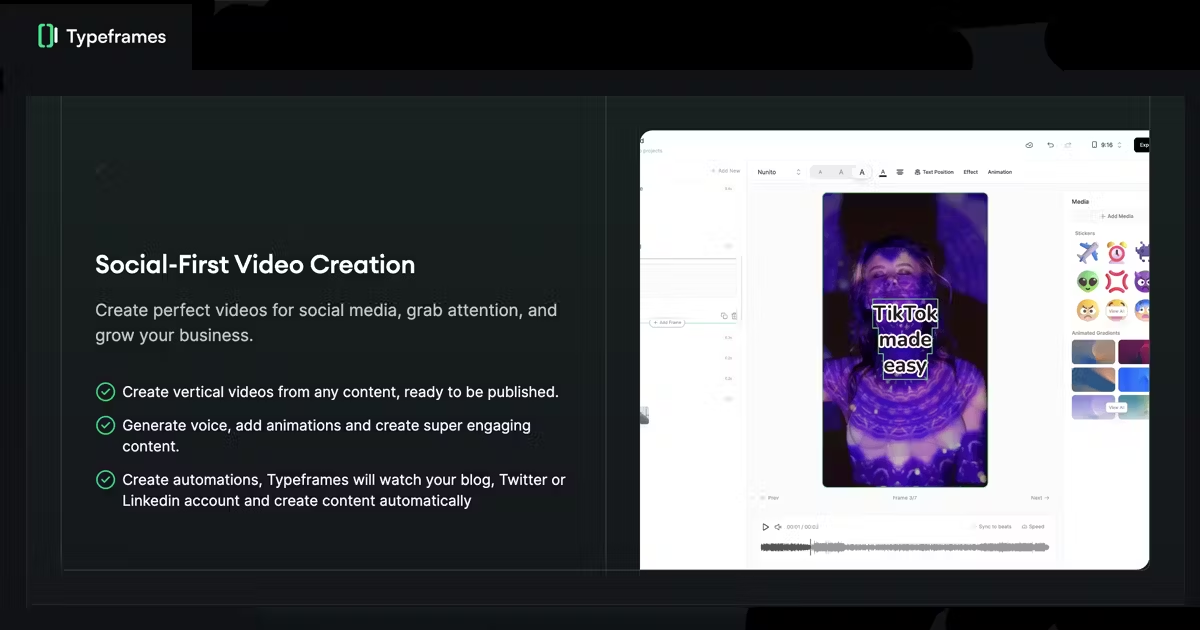Viewport: 1200px width, 630px height.
Task: Click Add Media in the Media panel
Action: [x=1117, y=215]
